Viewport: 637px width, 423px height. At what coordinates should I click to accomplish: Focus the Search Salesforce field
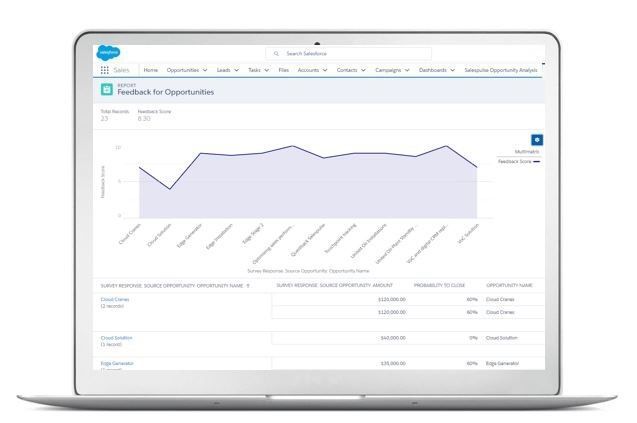tap(349, 54)
